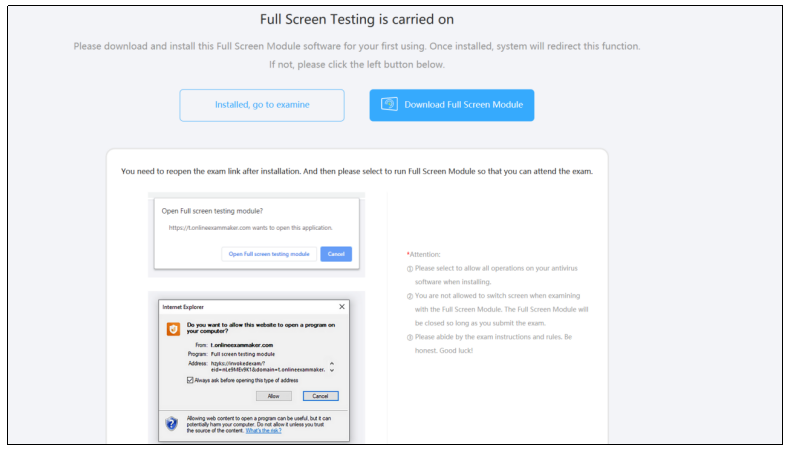Click the address scroll up arrow
The image size is (791, 449).
point(332,363)
